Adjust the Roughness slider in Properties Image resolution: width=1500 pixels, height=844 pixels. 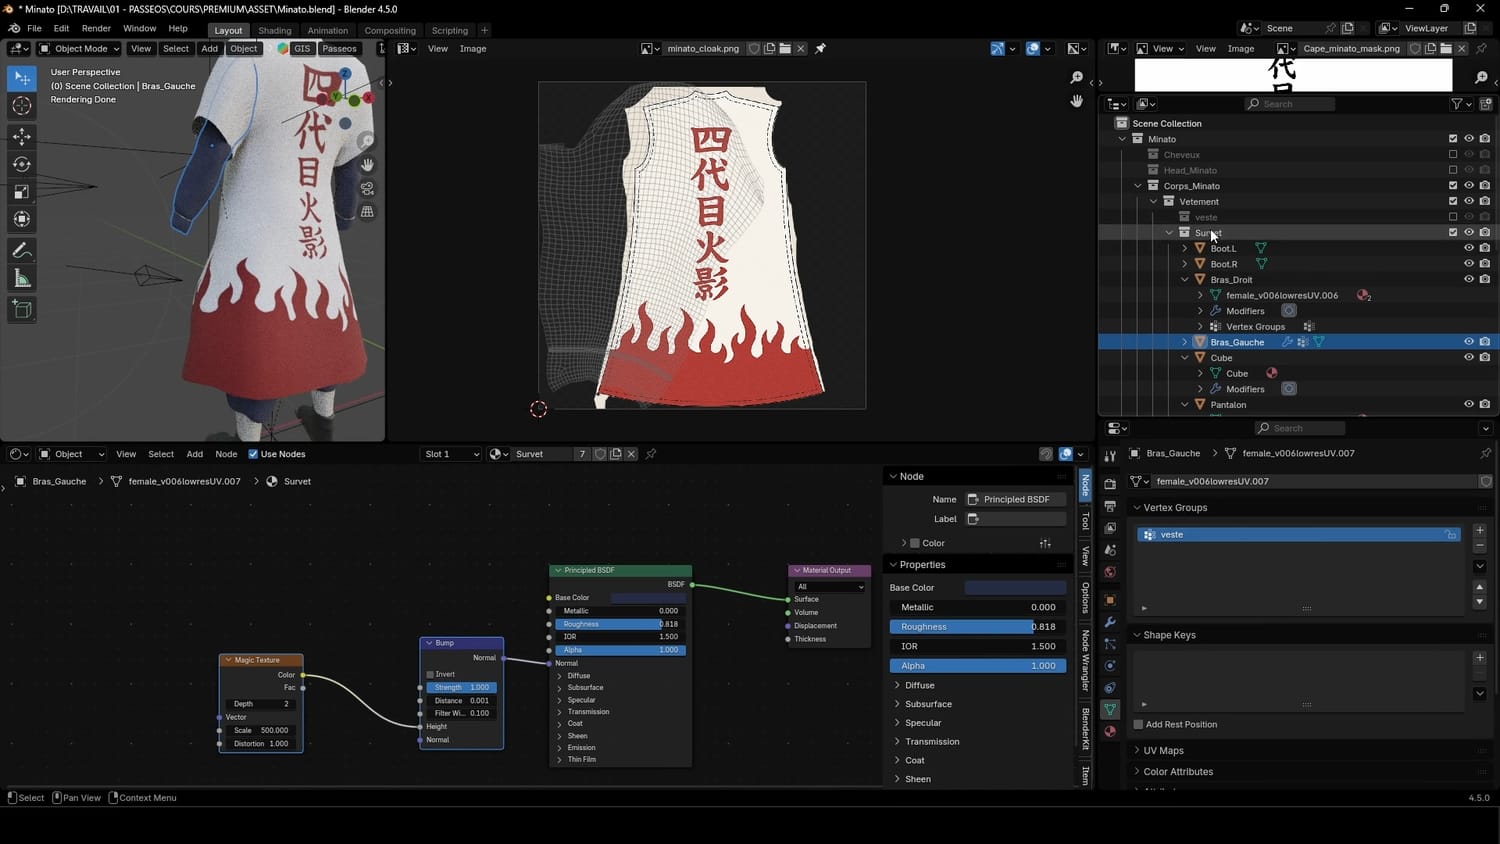tap(977, 627)
